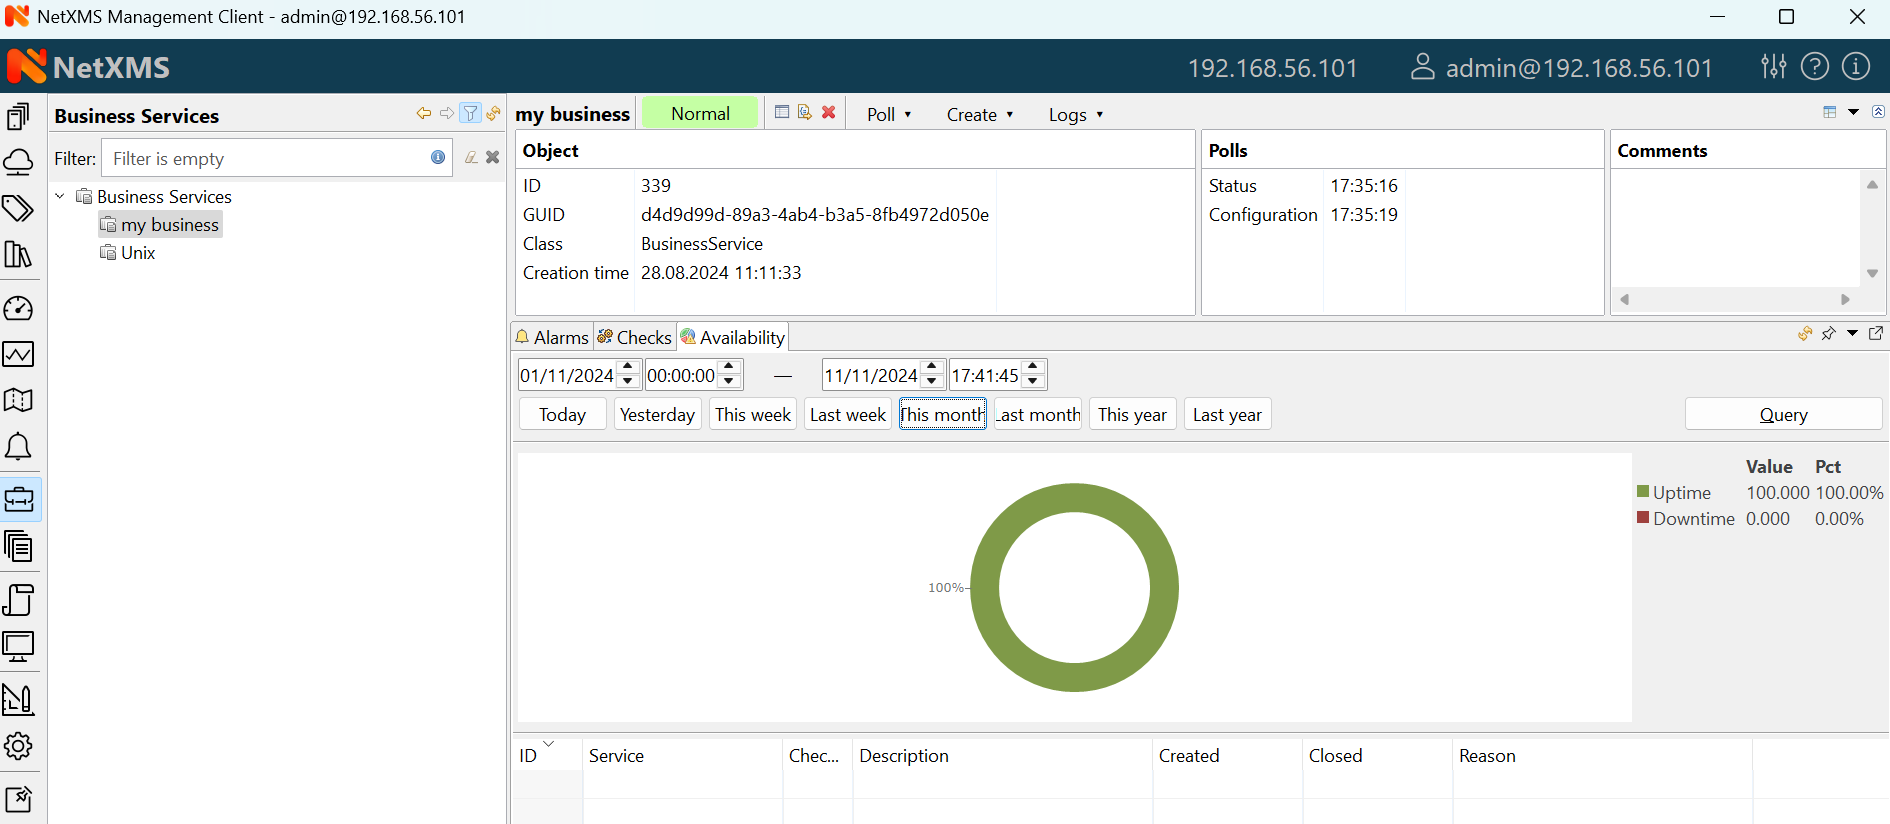This screenshot has width=1890, height=824.
Task: Click the help question mark icon
Action: coord(1814,67)
